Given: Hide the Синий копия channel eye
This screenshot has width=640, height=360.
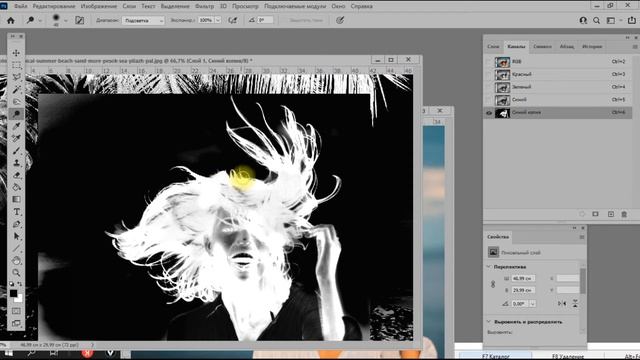Looking at the screenshot, I should point(489,113).
